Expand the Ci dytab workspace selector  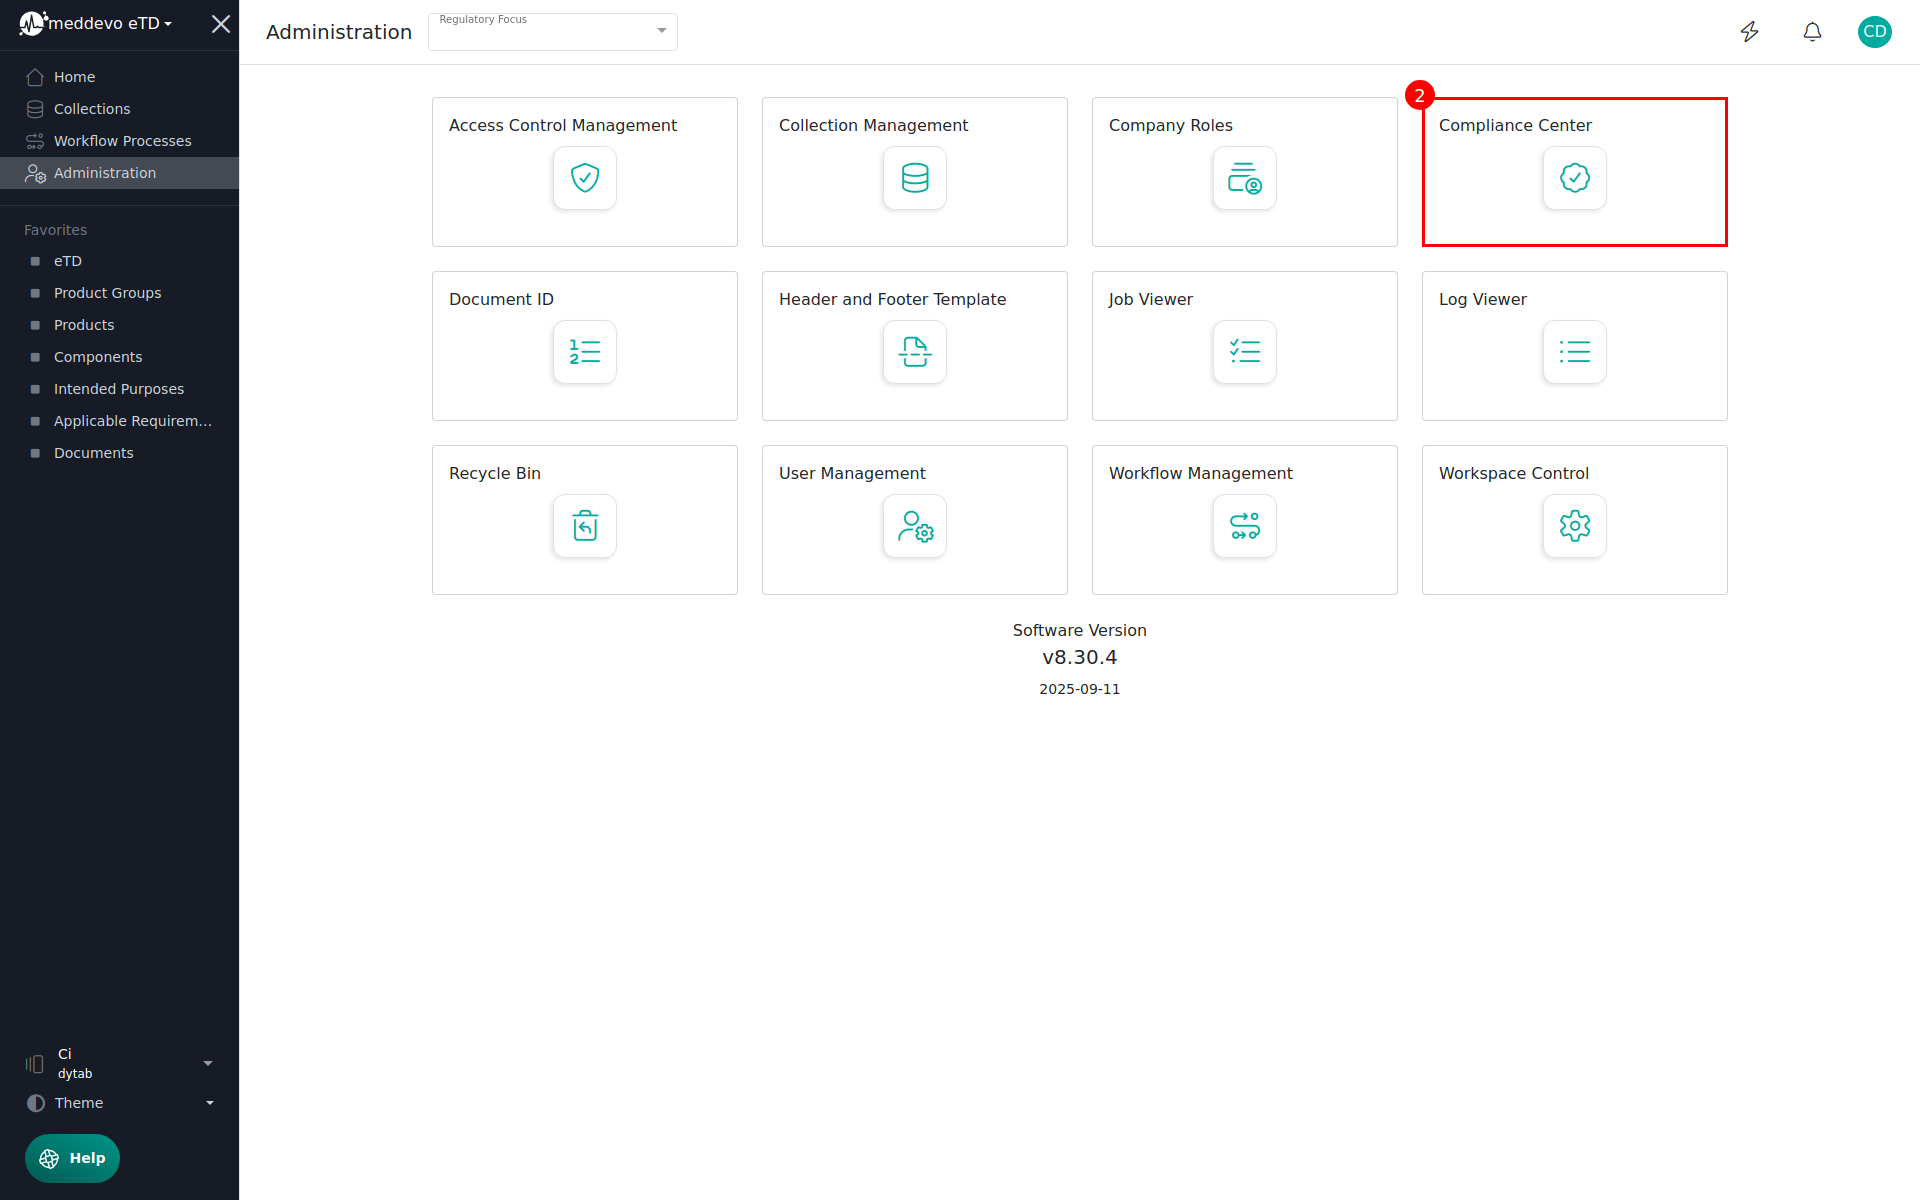(x=120, y=1063)
